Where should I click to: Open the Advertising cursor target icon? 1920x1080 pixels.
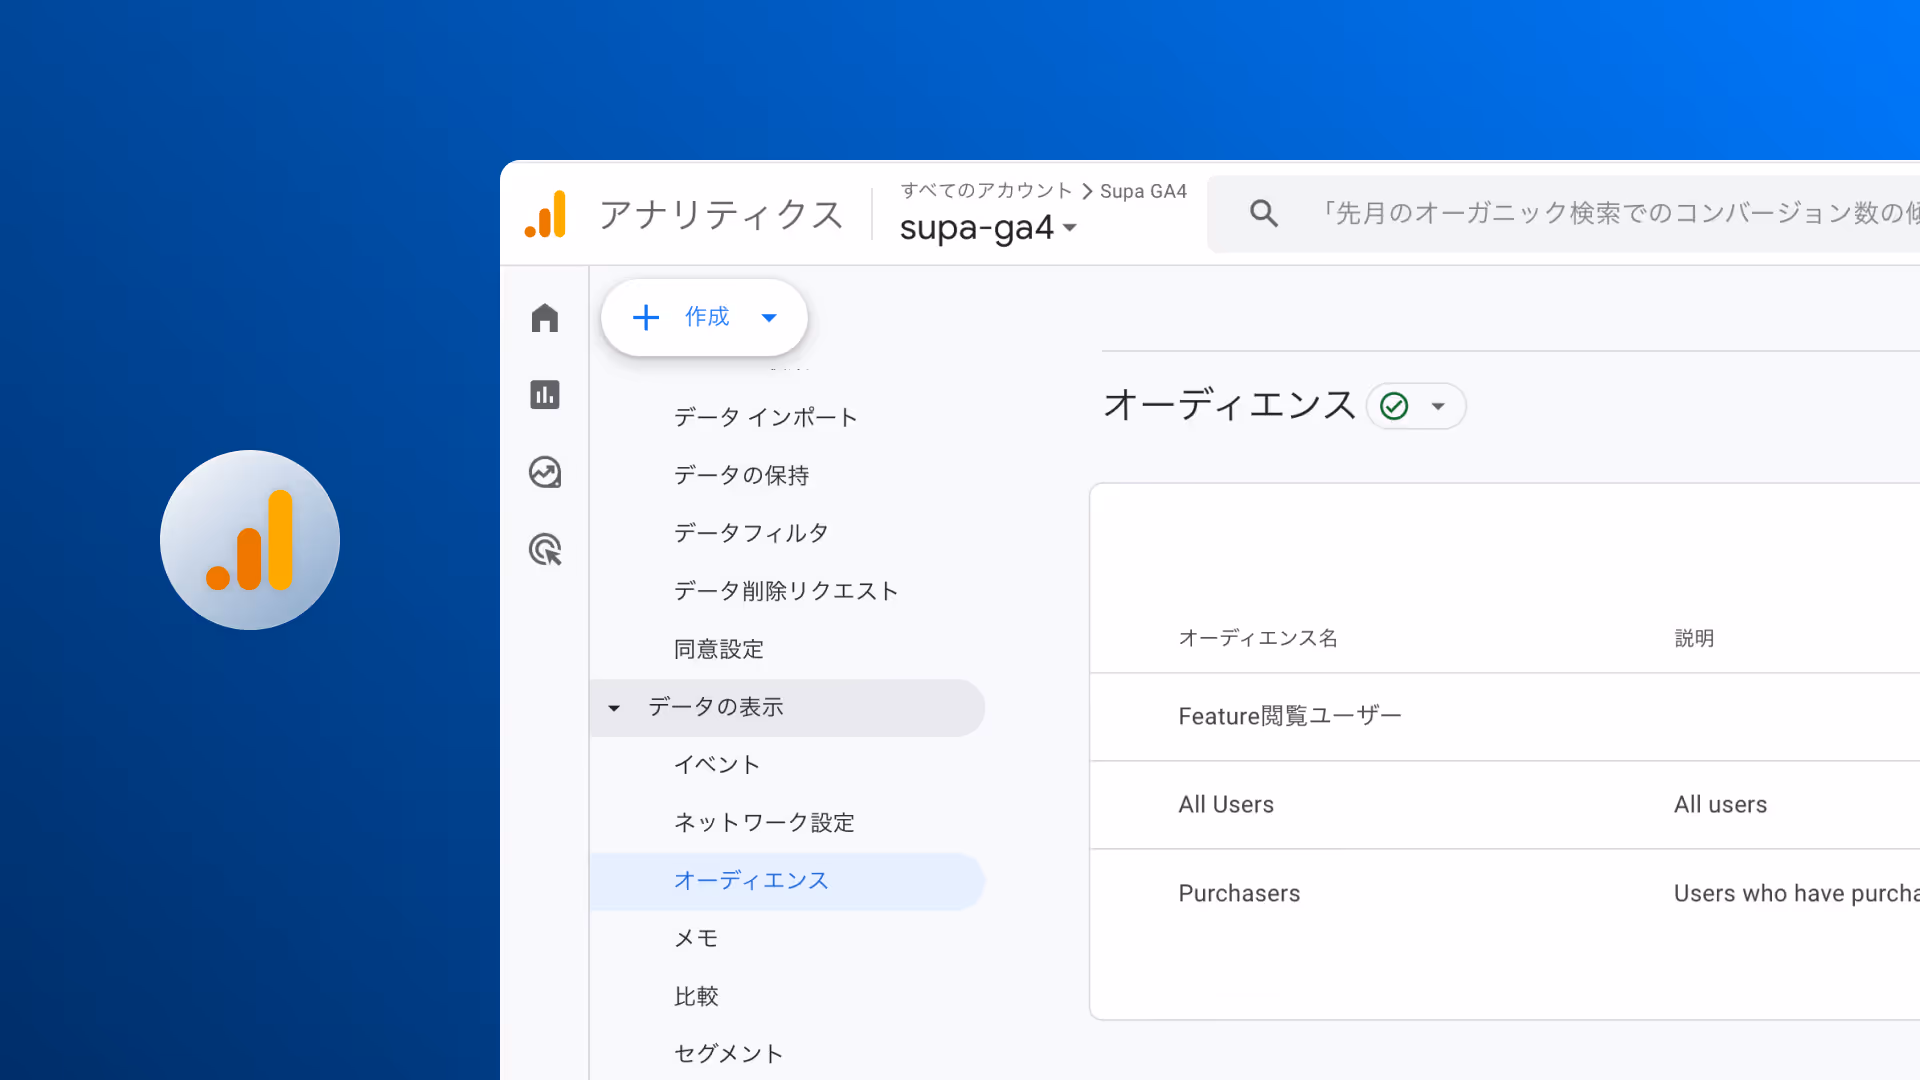(x=545, y=549)
